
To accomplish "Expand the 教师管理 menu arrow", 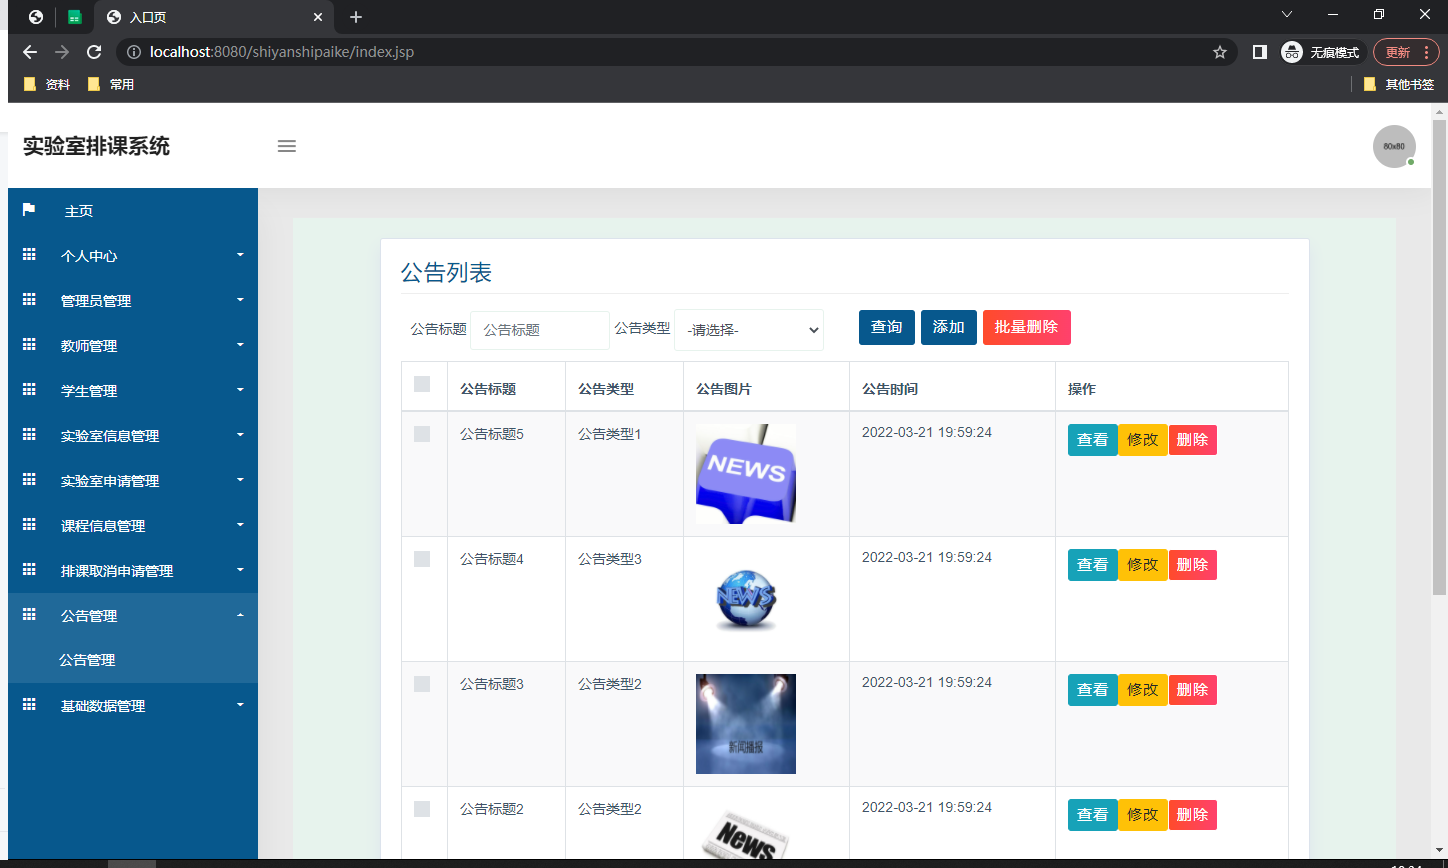I will click(240, 345).
